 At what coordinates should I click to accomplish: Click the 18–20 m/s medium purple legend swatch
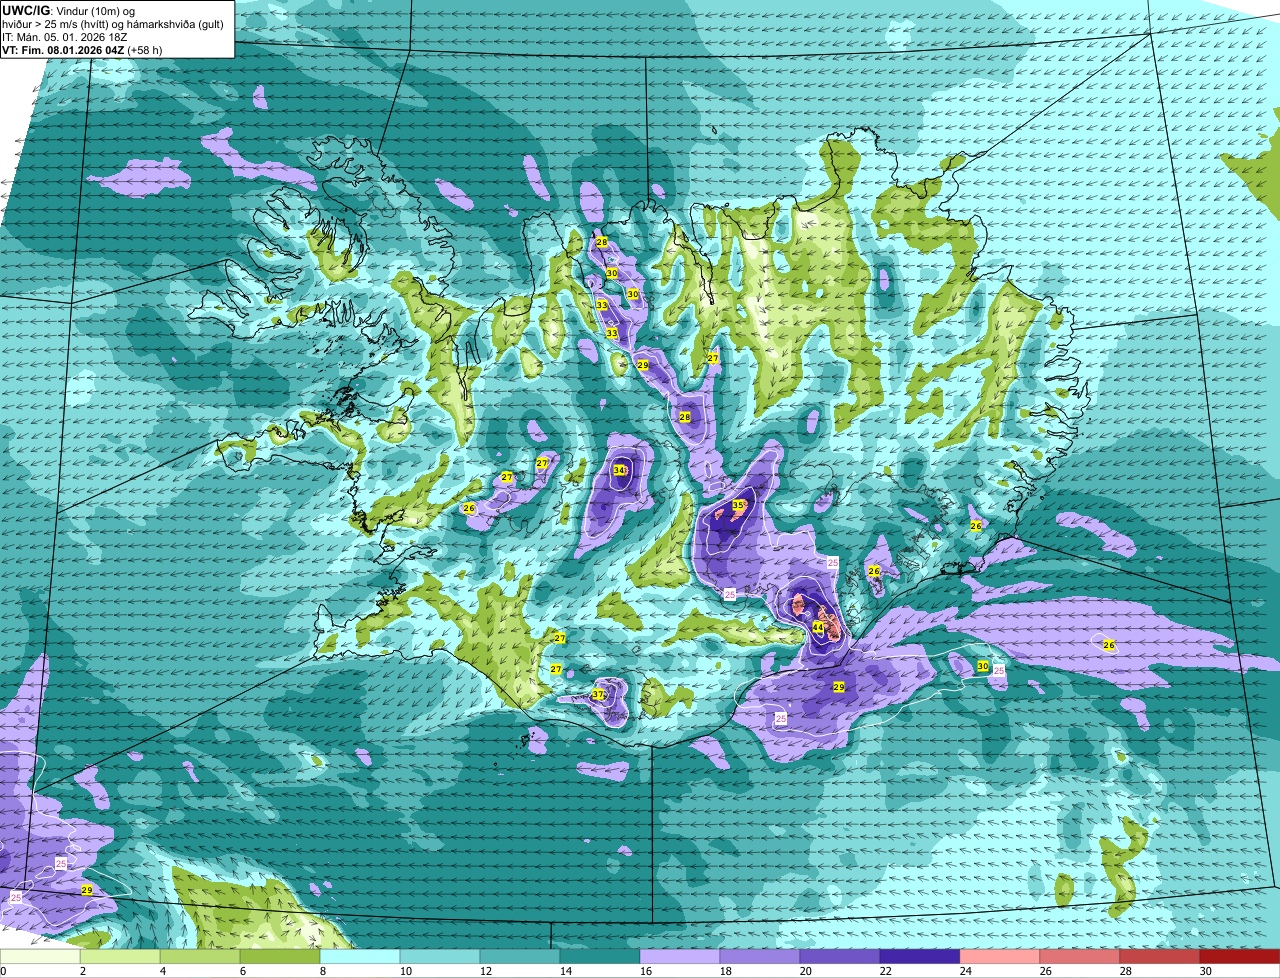coord(760,957)
